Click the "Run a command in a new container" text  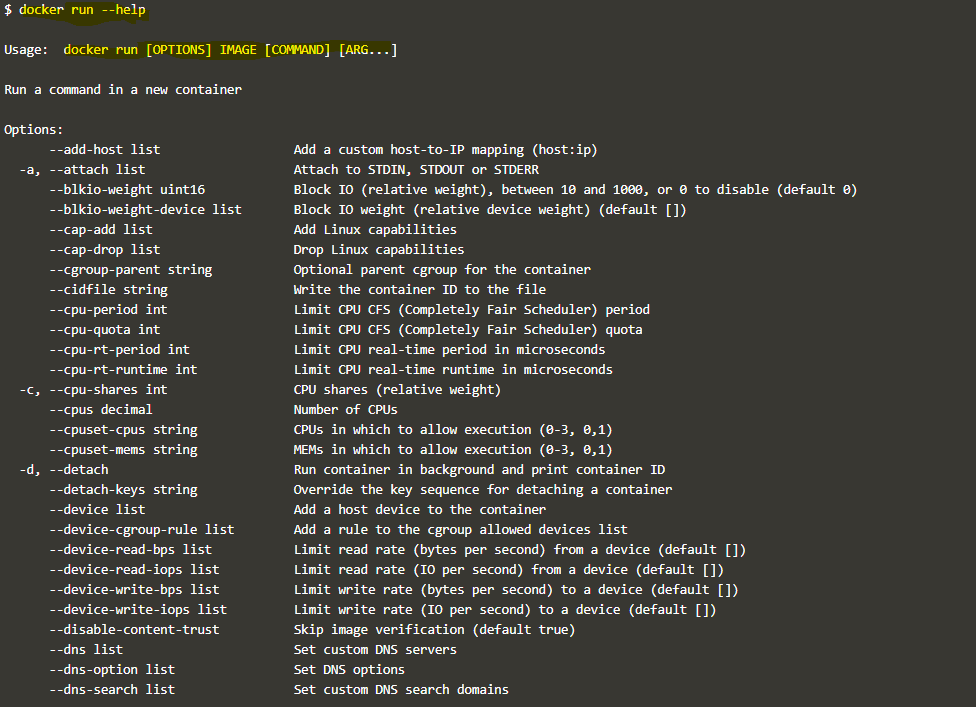tap(123, 90)
